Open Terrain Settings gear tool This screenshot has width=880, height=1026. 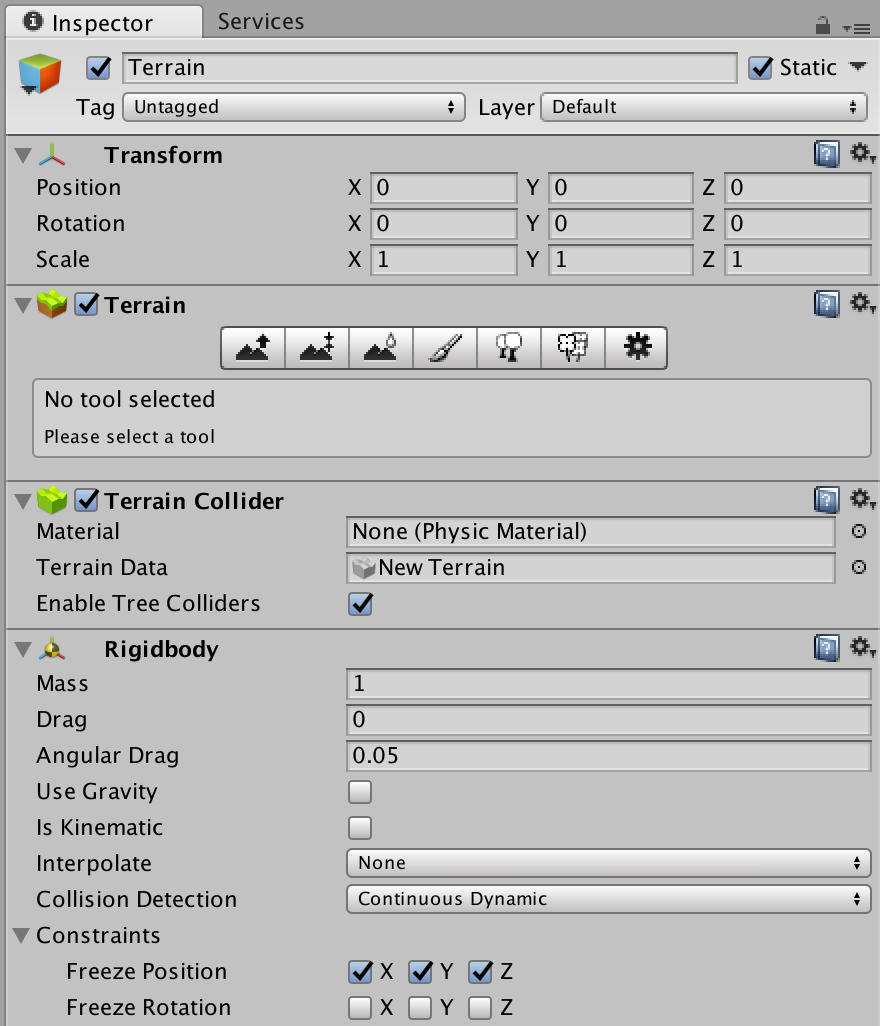636,347
